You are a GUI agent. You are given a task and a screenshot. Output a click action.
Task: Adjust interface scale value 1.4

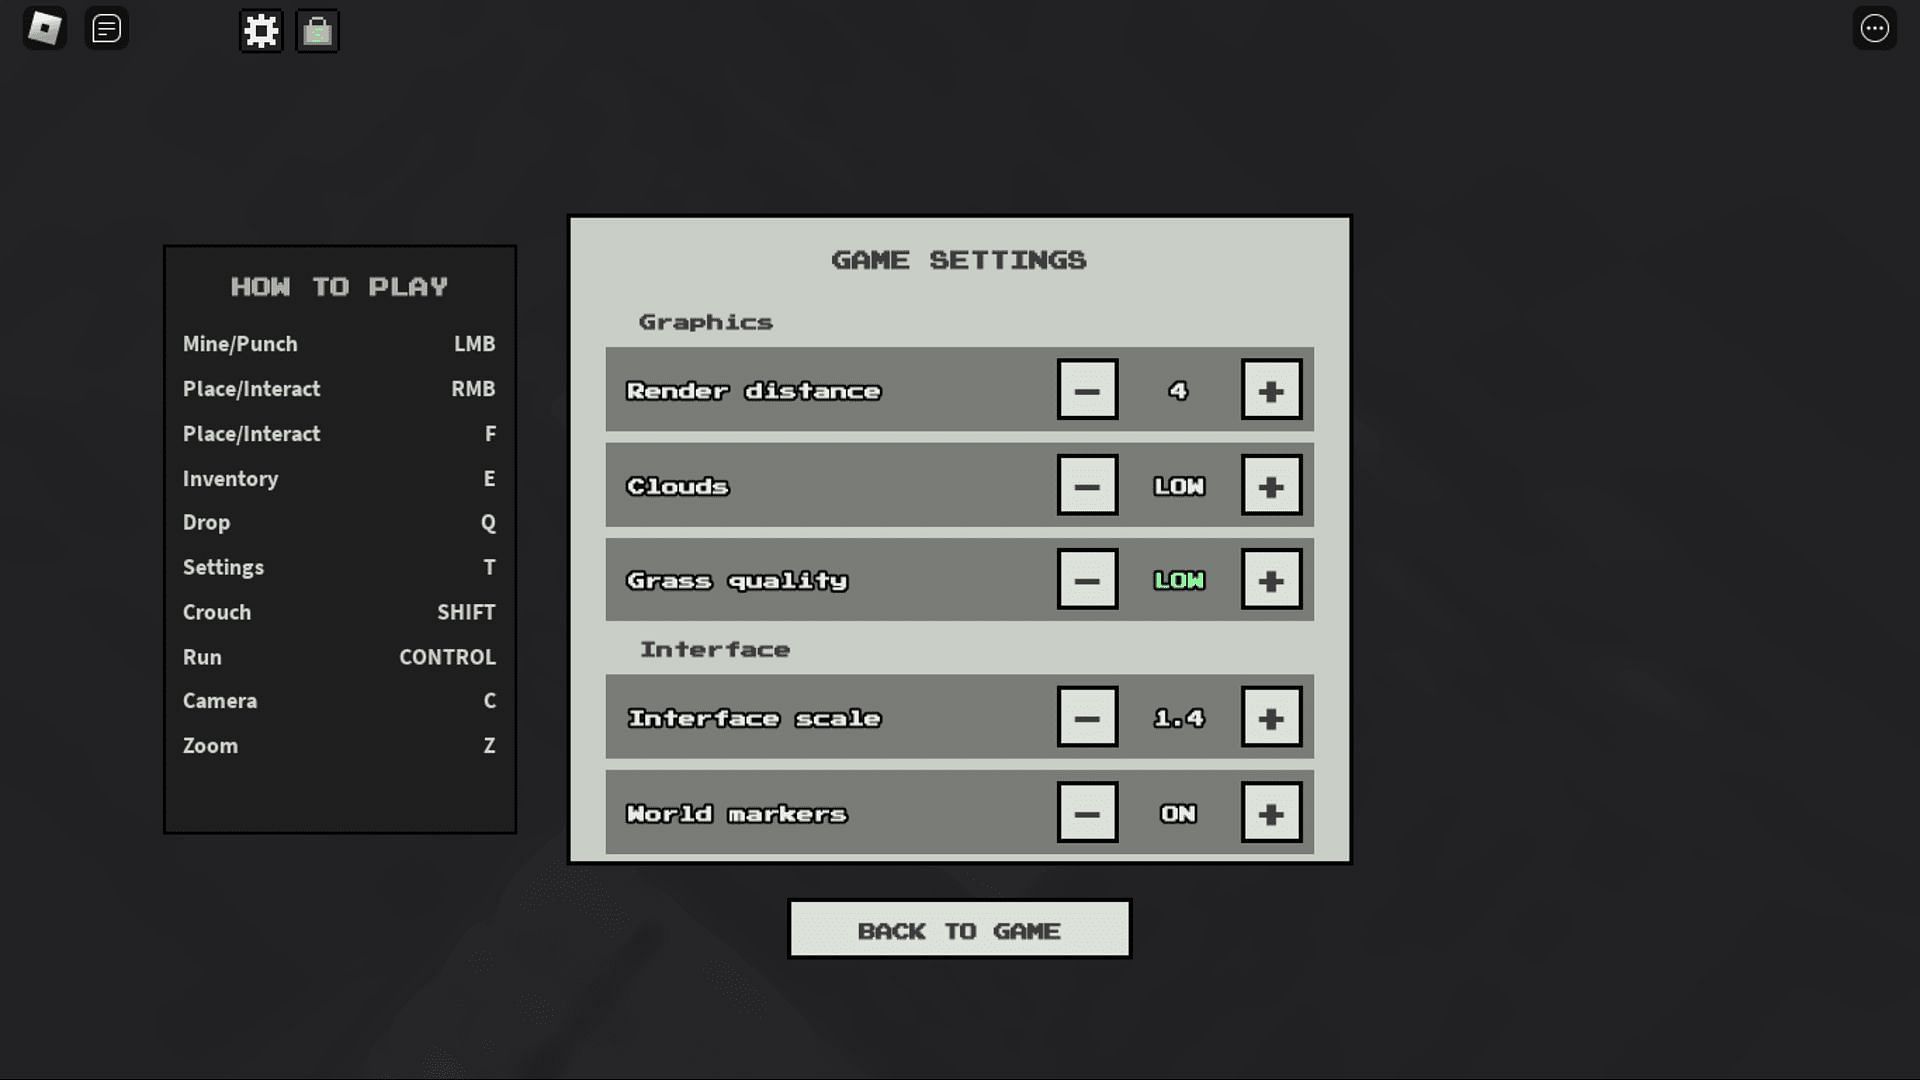click(x=1179, y=717)
